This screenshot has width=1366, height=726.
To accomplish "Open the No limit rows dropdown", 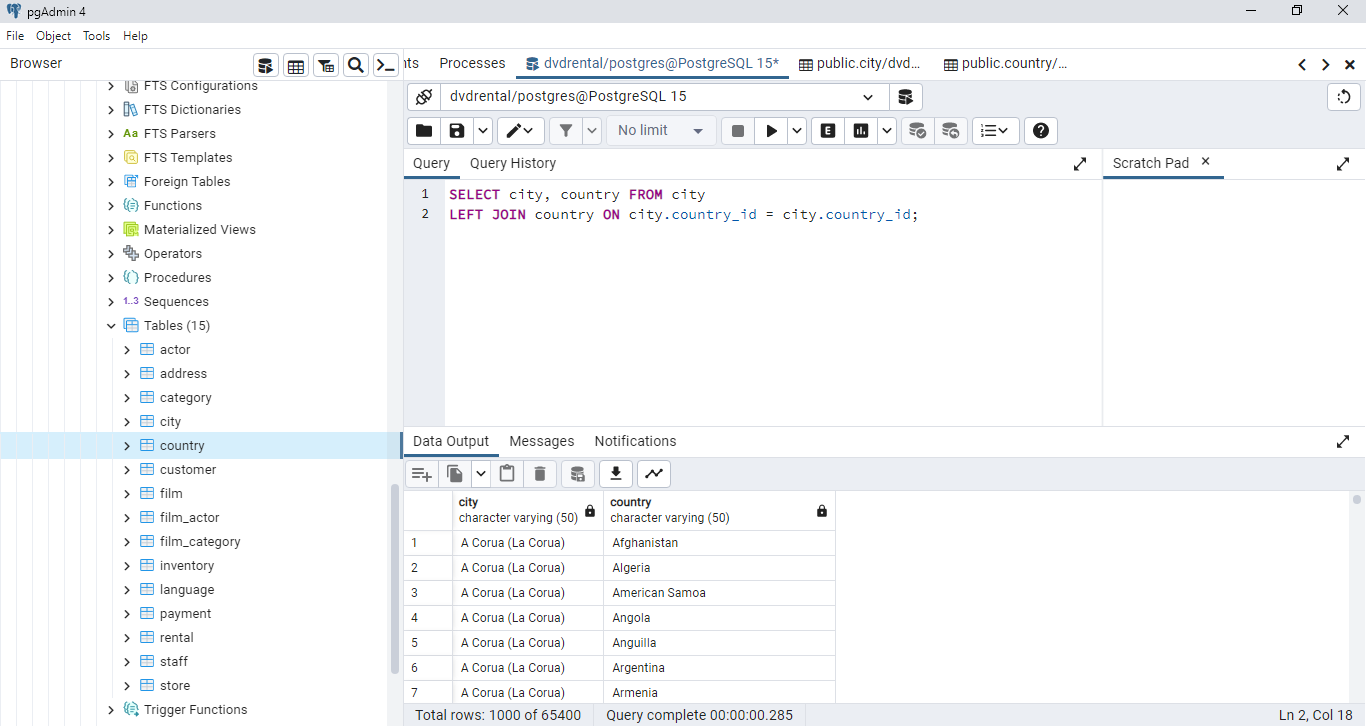I will pyautogui.click(x=661, y=131).
